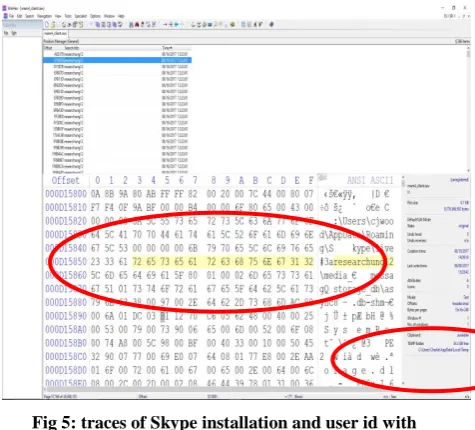Click the New file toolbar icon
This screenshot has height=430, width=475.
tap(47, 24)
